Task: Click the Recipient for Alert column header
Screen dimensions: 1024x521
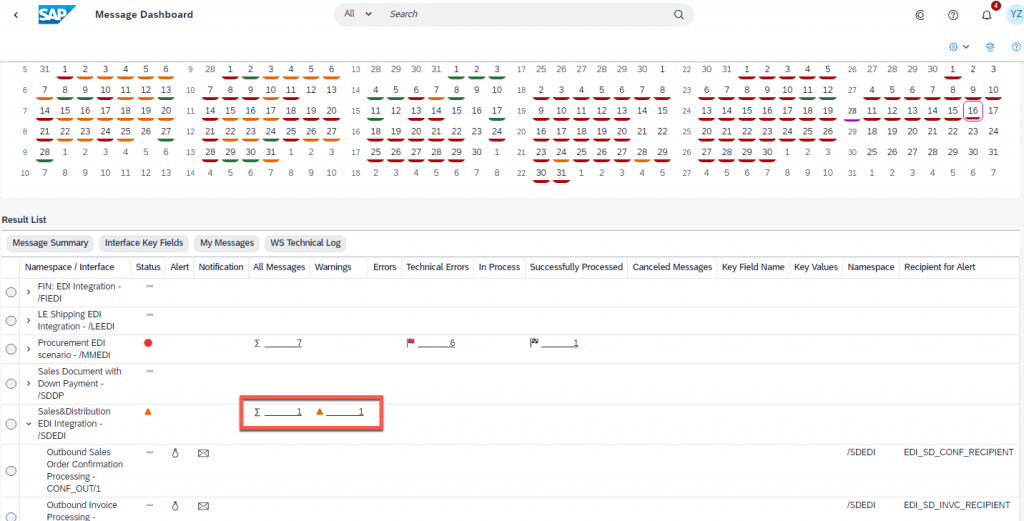Action: [x=940, y=267]
